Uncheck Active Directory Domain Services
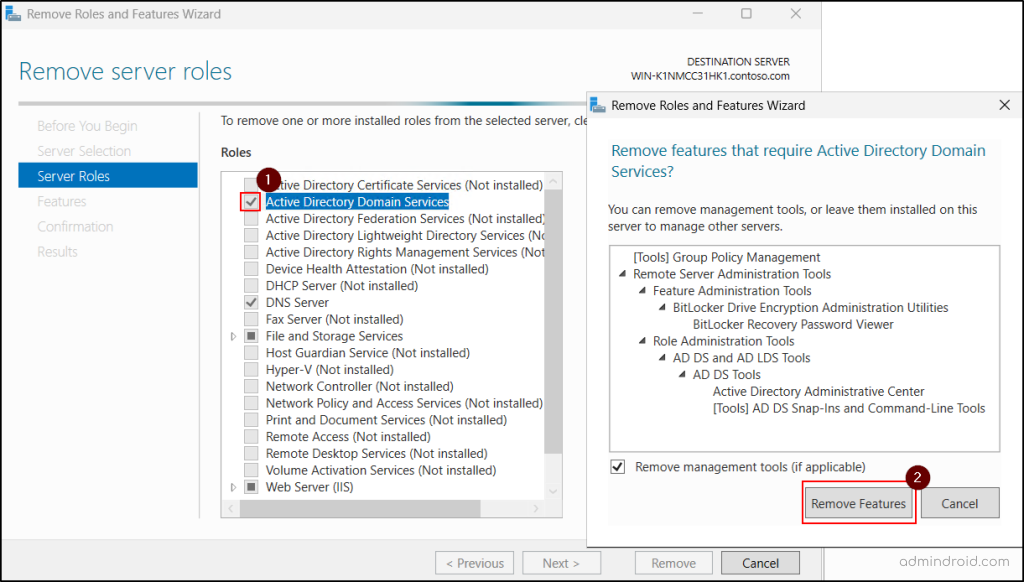 pyautogui.click(x=250, y=201)
